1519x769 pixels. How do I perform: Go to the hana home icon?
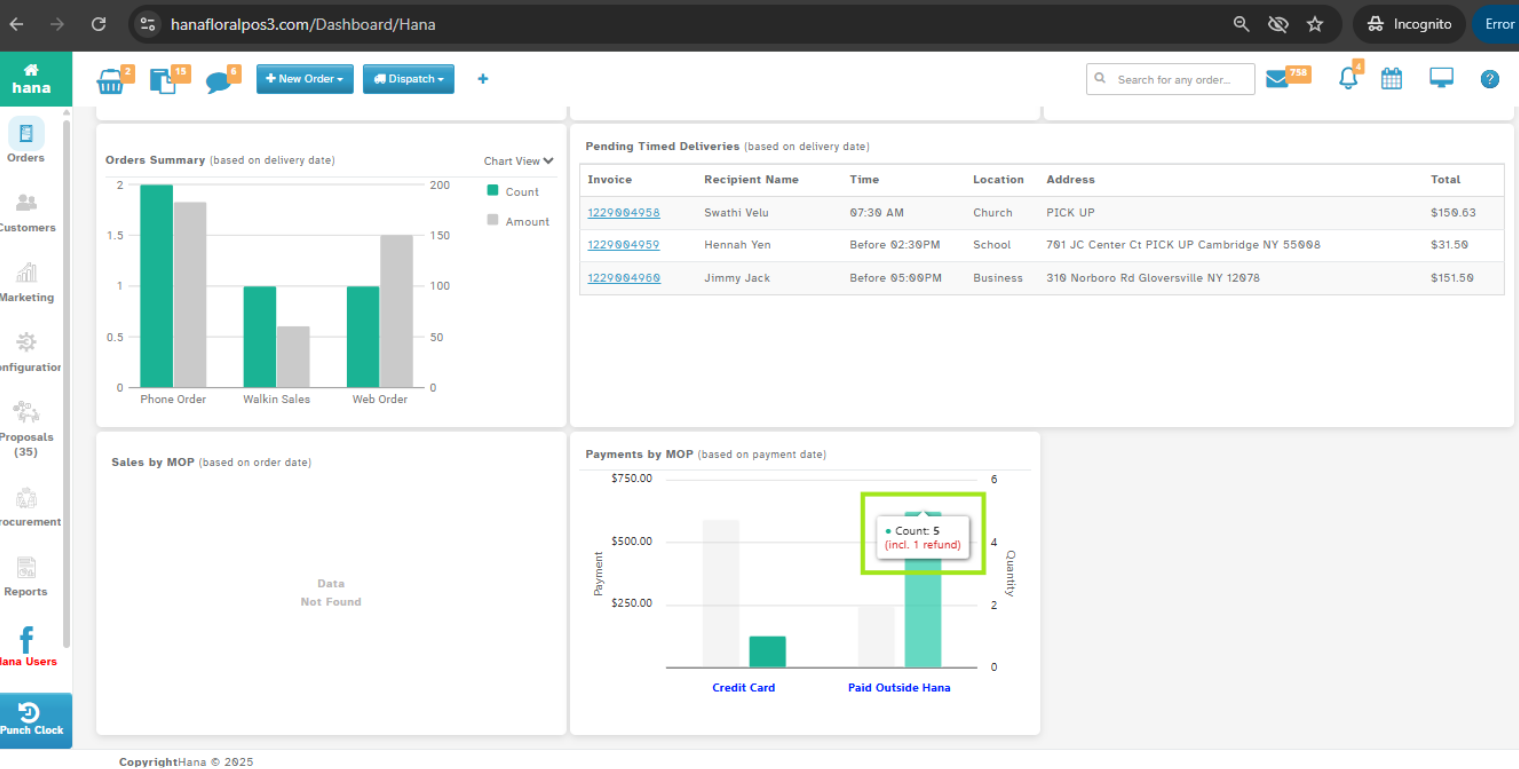pos(31,78)
